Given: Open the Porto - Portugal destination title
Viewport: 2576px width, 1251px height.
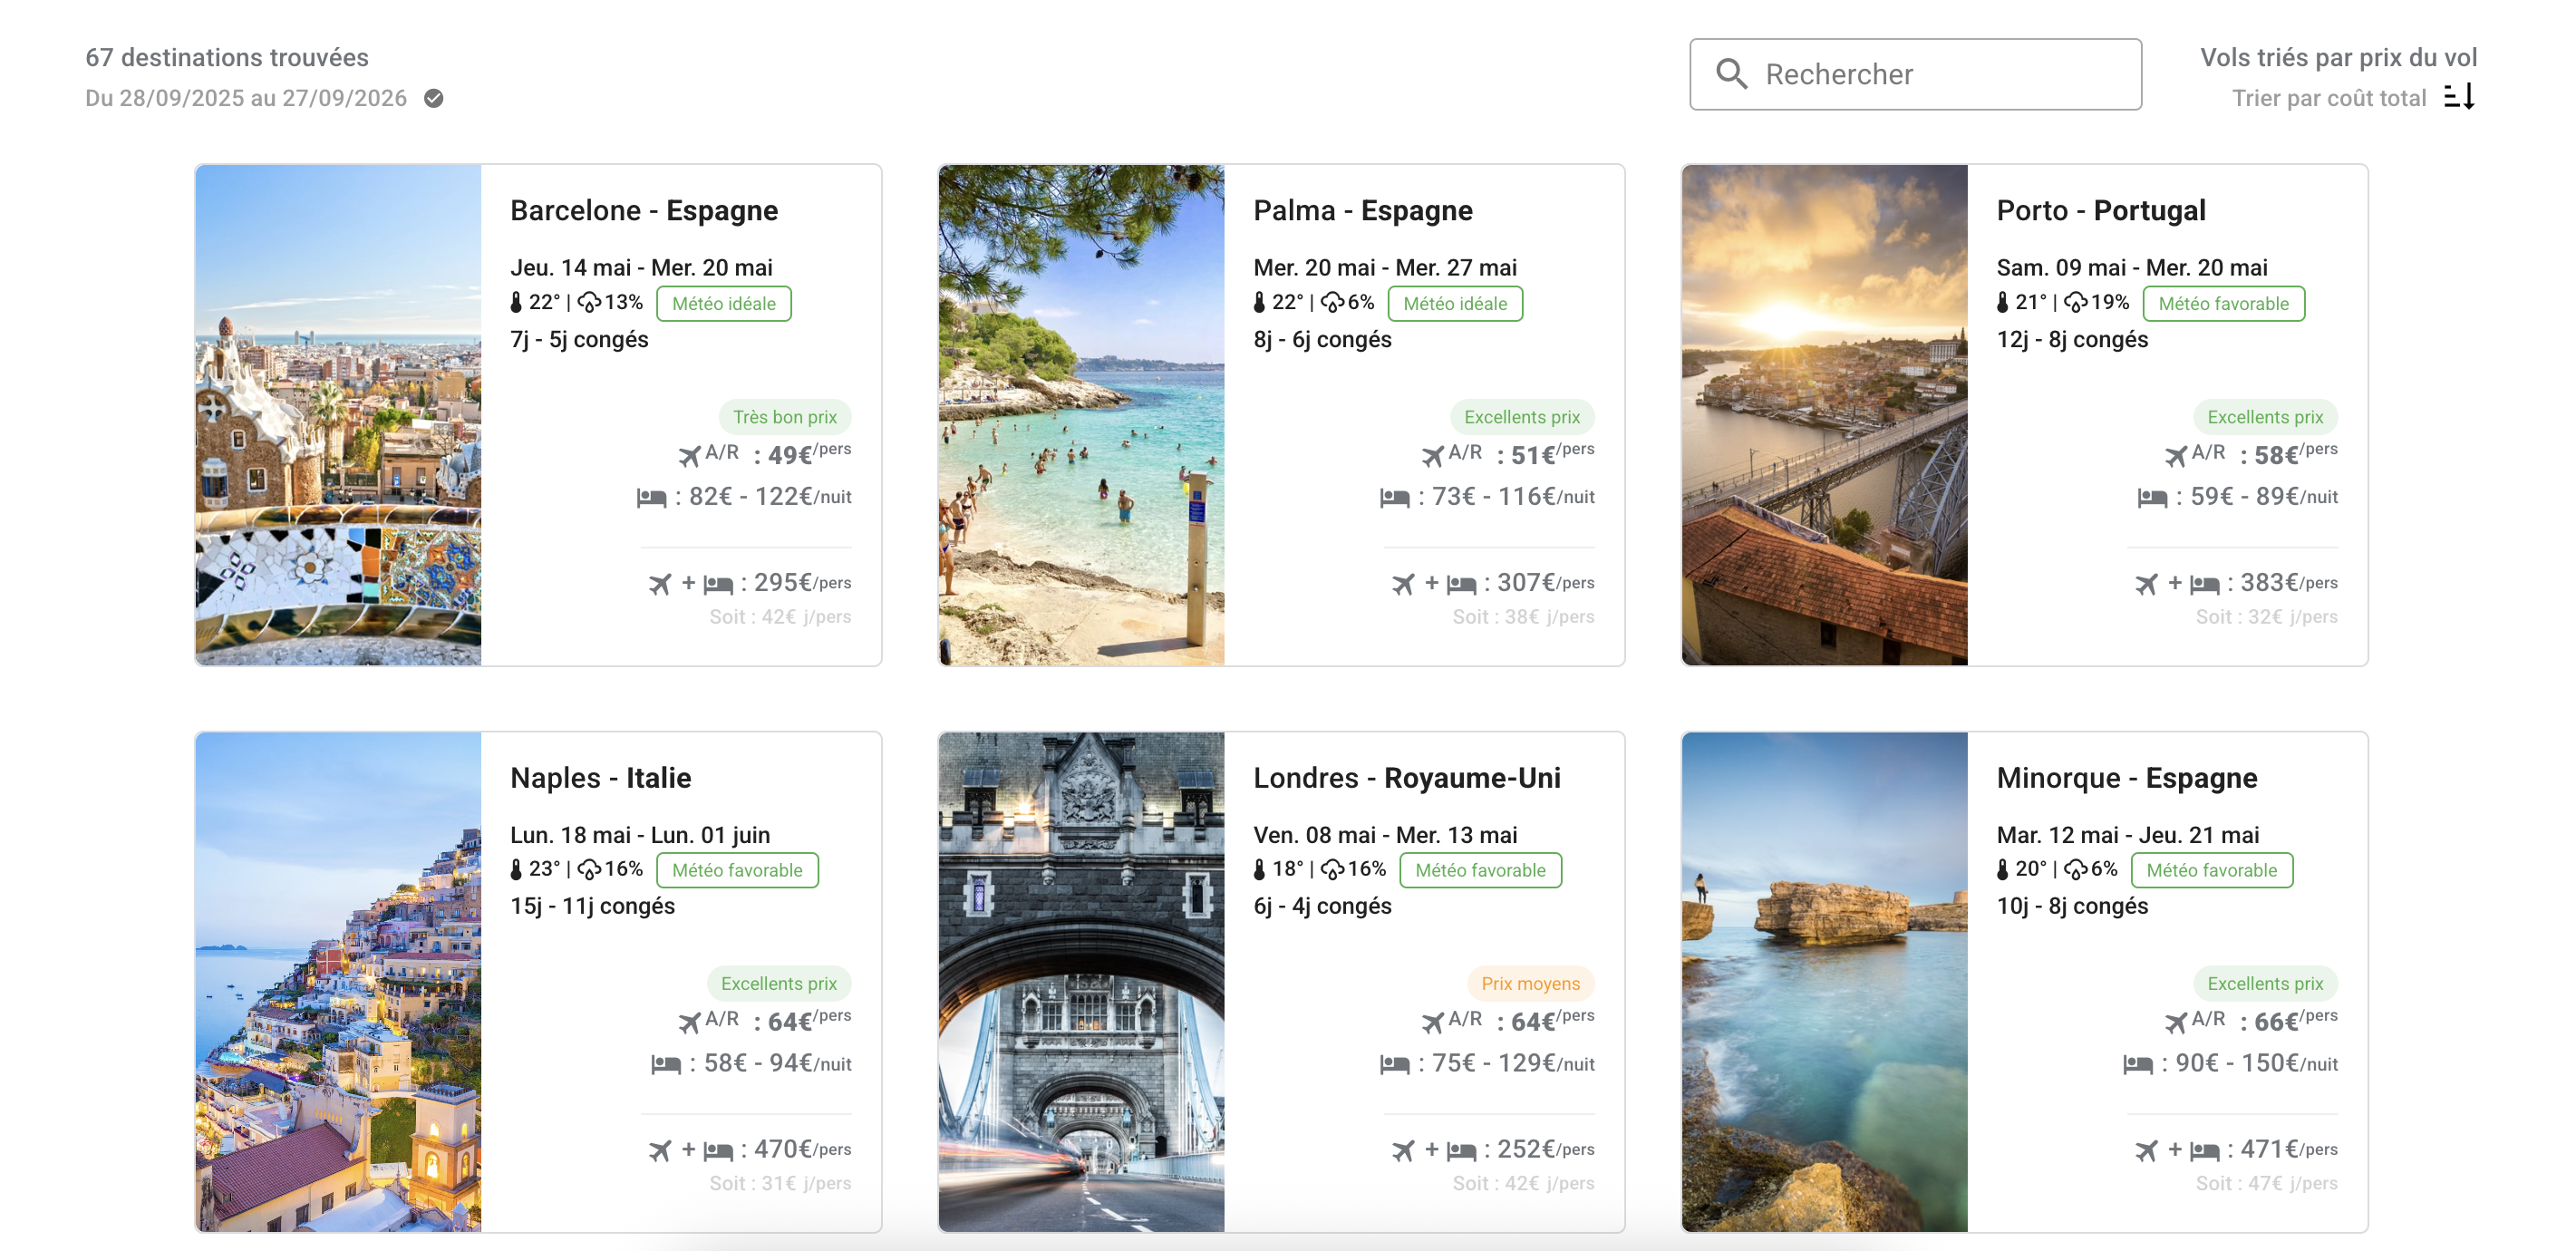Looking at the screenshot, I should 2100,210.
